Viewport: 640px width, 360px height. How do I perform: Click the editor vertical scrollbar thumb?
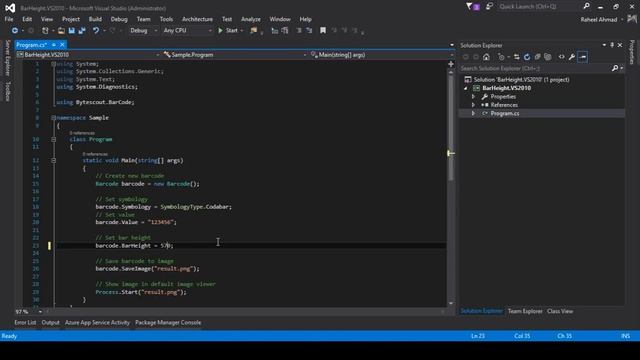pyautogui.click(x=451, y=127)
